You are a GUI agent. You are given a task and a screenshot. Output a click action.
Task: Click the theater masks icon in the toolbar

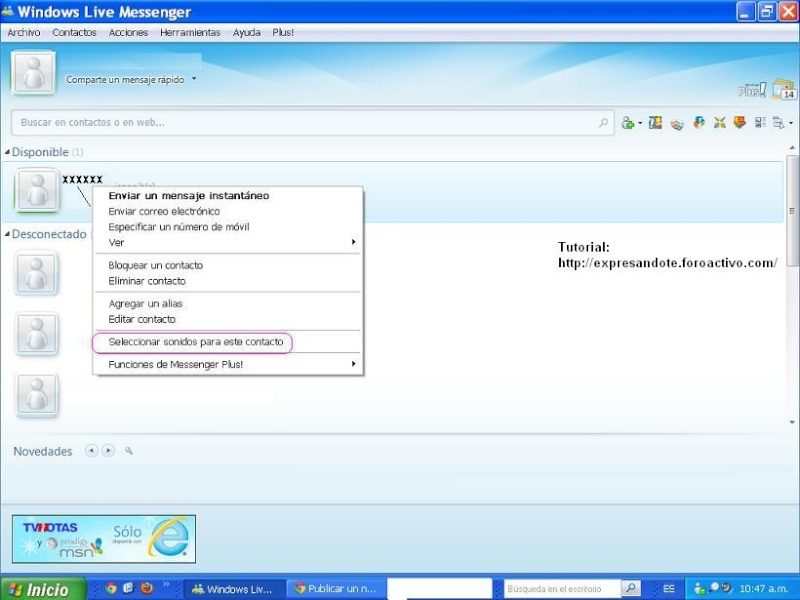coord(677,123)
